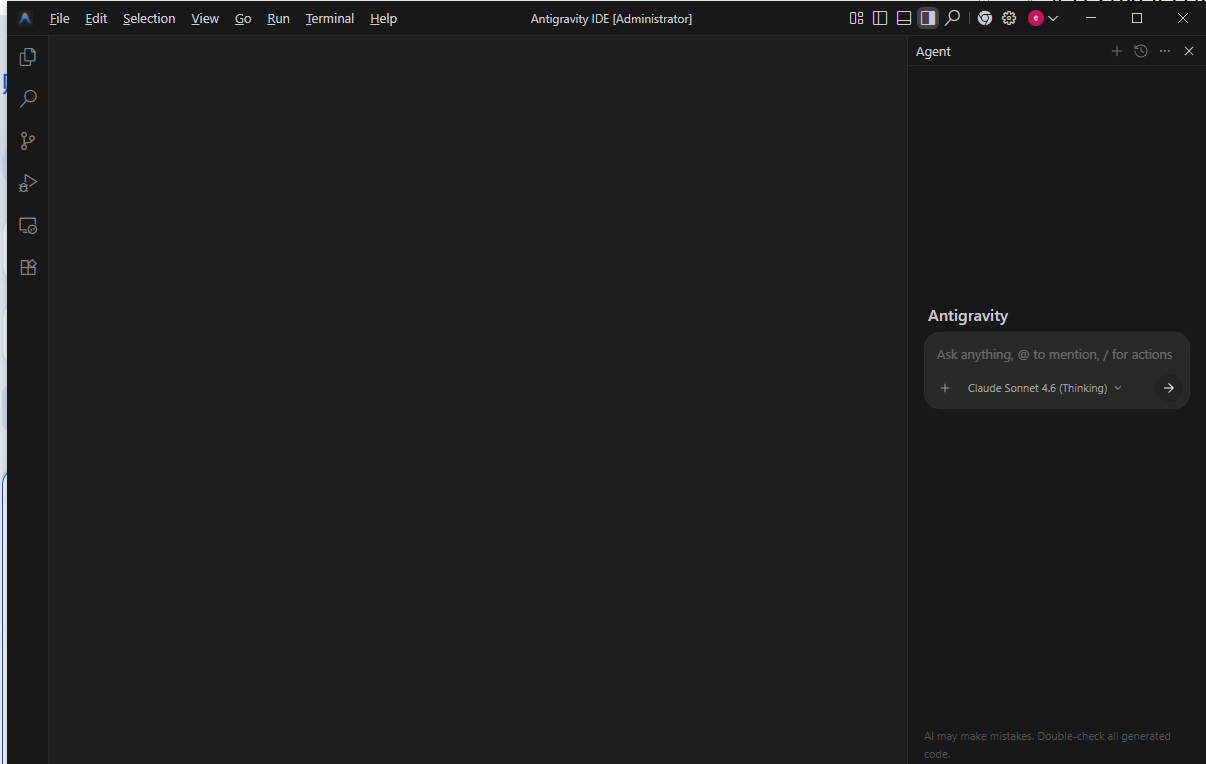Expand the account dropdown chevron
The height and width of the screenshot is (764, 1206).
coord(1053,18)
